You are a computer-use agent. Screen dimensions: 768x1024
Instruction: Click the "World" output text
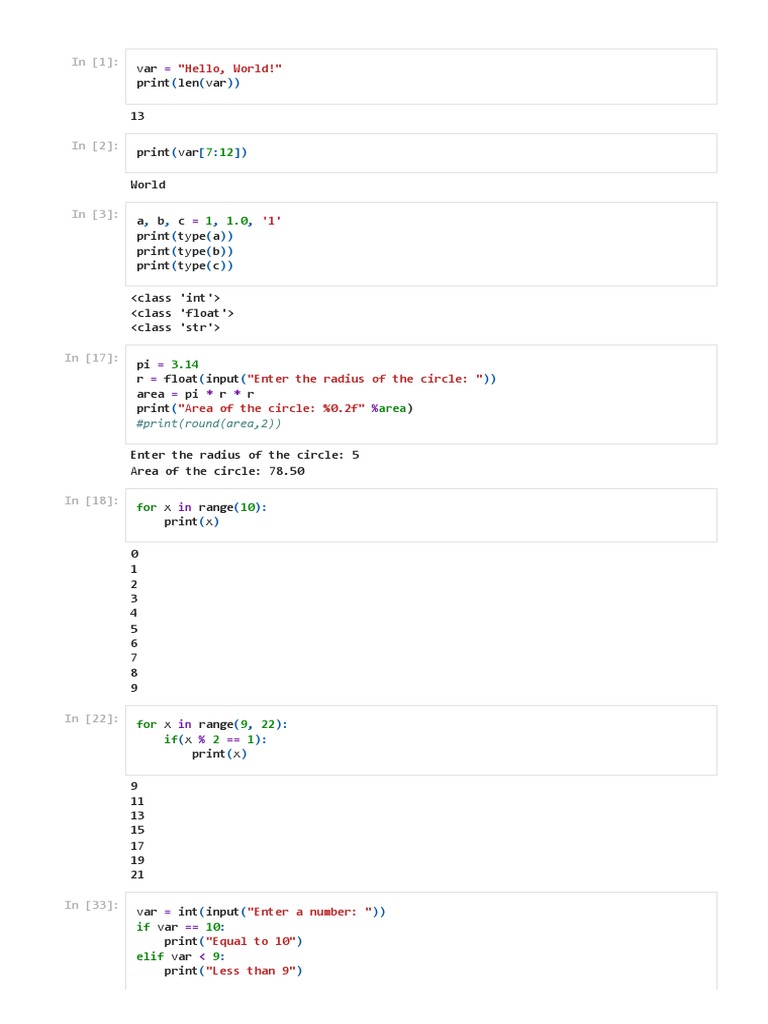[x=148, y=185]
